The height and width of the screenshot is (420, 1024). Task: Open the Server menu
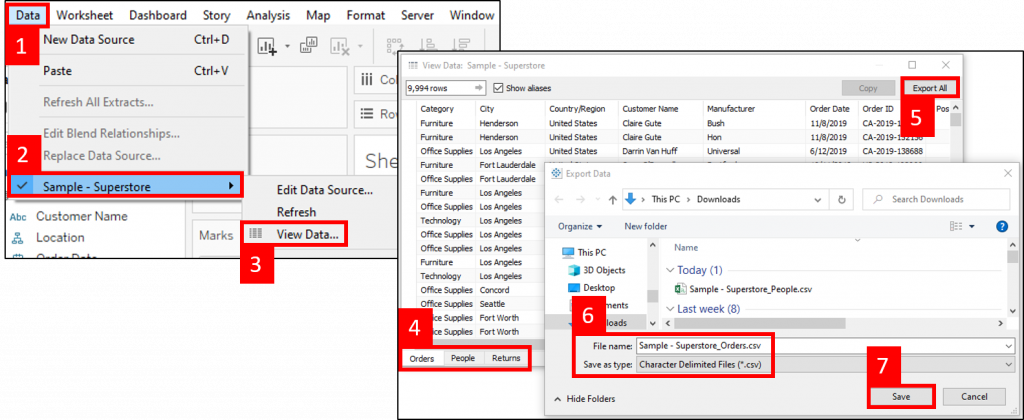click(417, 15)
